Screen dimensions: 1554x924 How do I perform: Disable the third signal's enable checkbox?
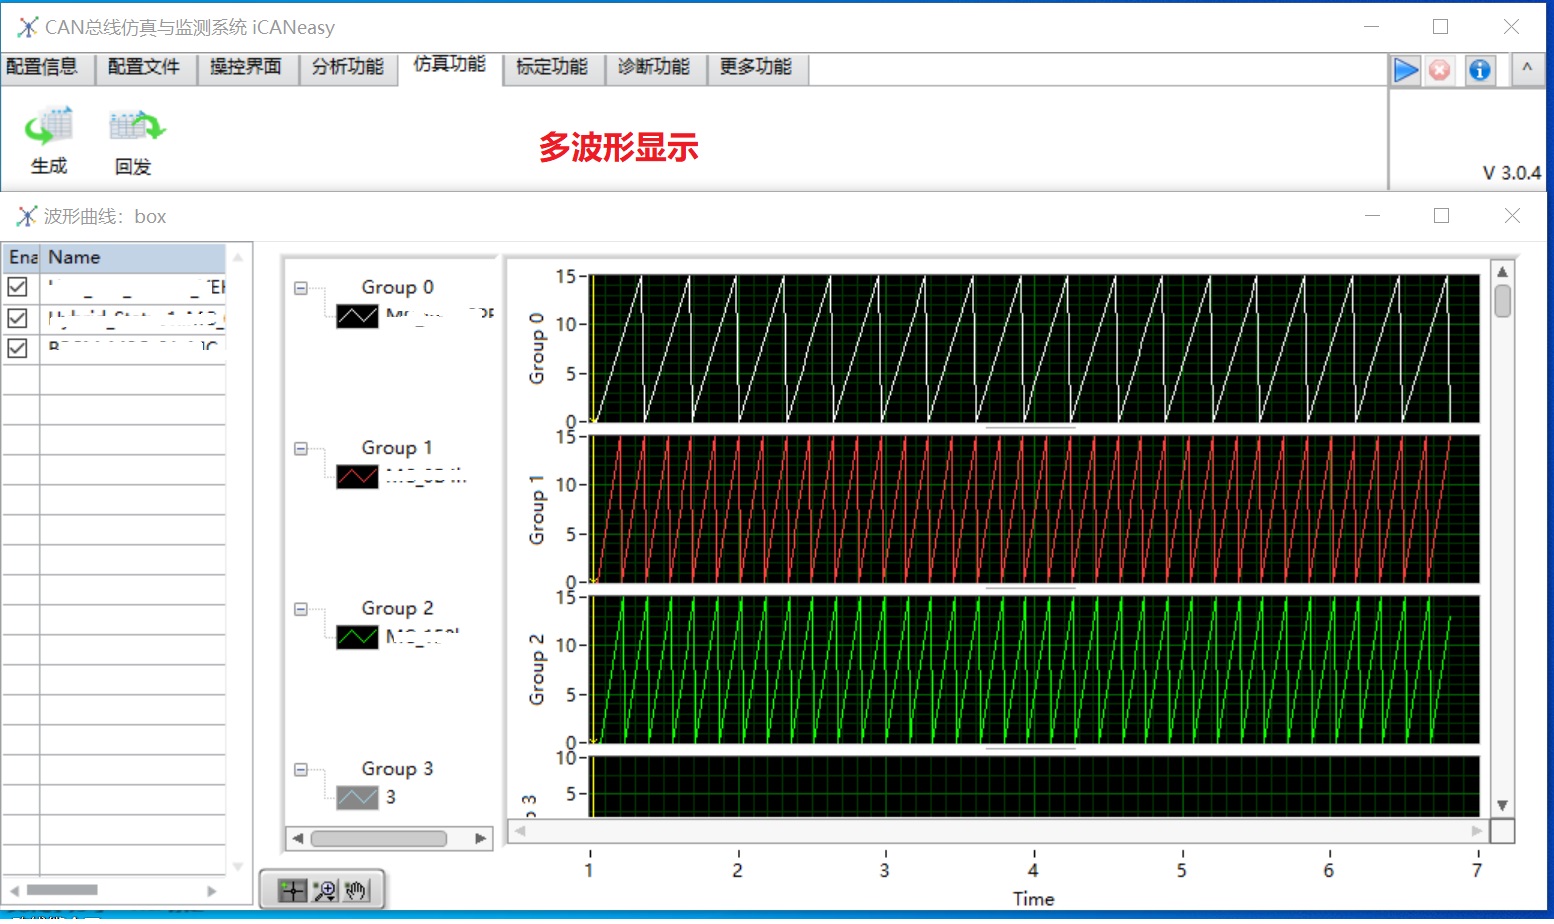pos(18,348)
